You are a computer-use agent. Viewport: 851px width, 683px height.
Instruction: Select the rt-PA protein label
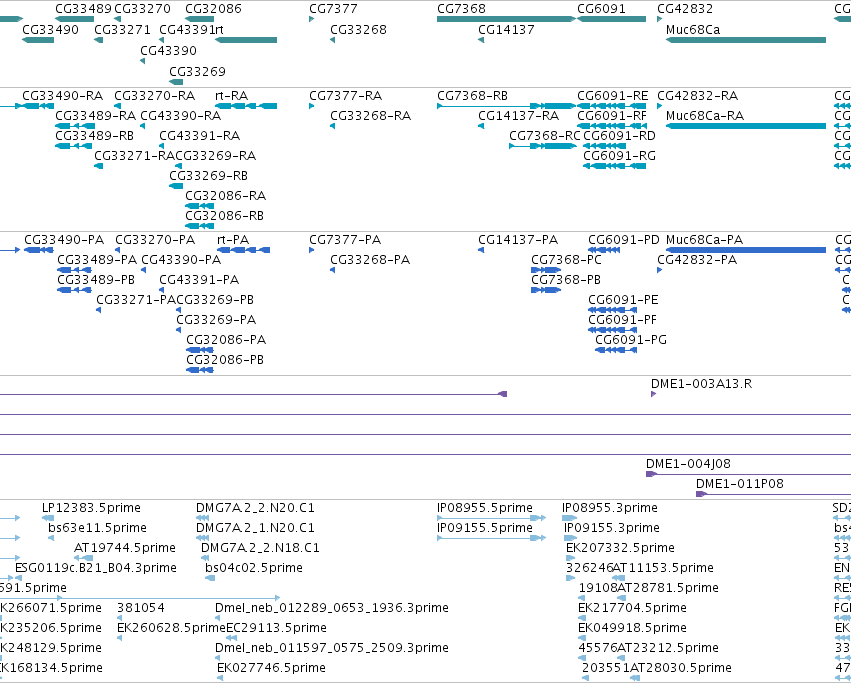coord(233,239)
